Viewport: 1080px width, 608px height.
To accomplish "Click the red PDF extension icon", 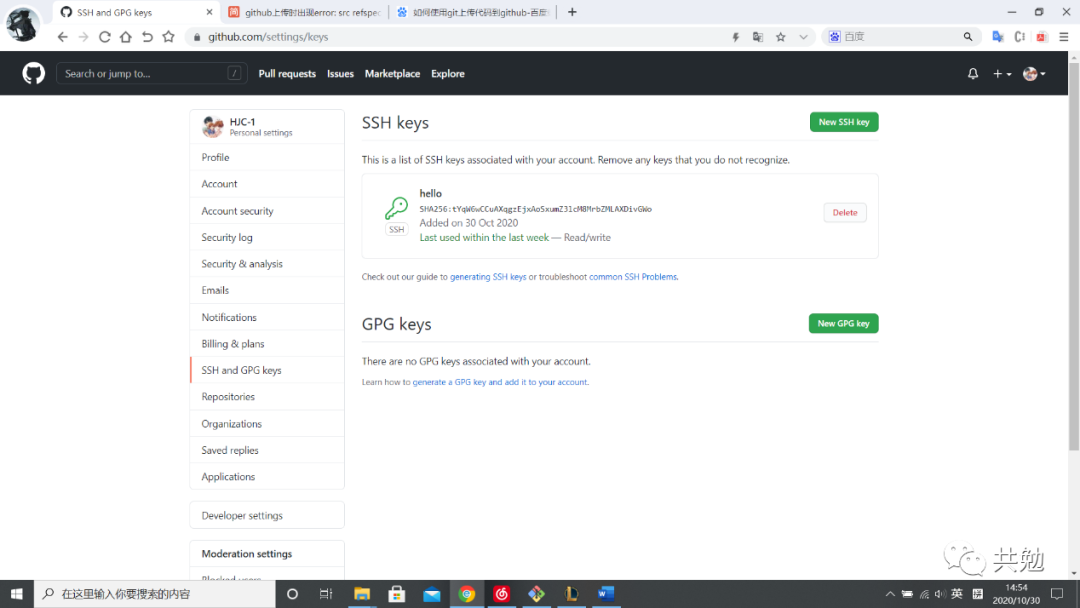I will point(1041,37).
